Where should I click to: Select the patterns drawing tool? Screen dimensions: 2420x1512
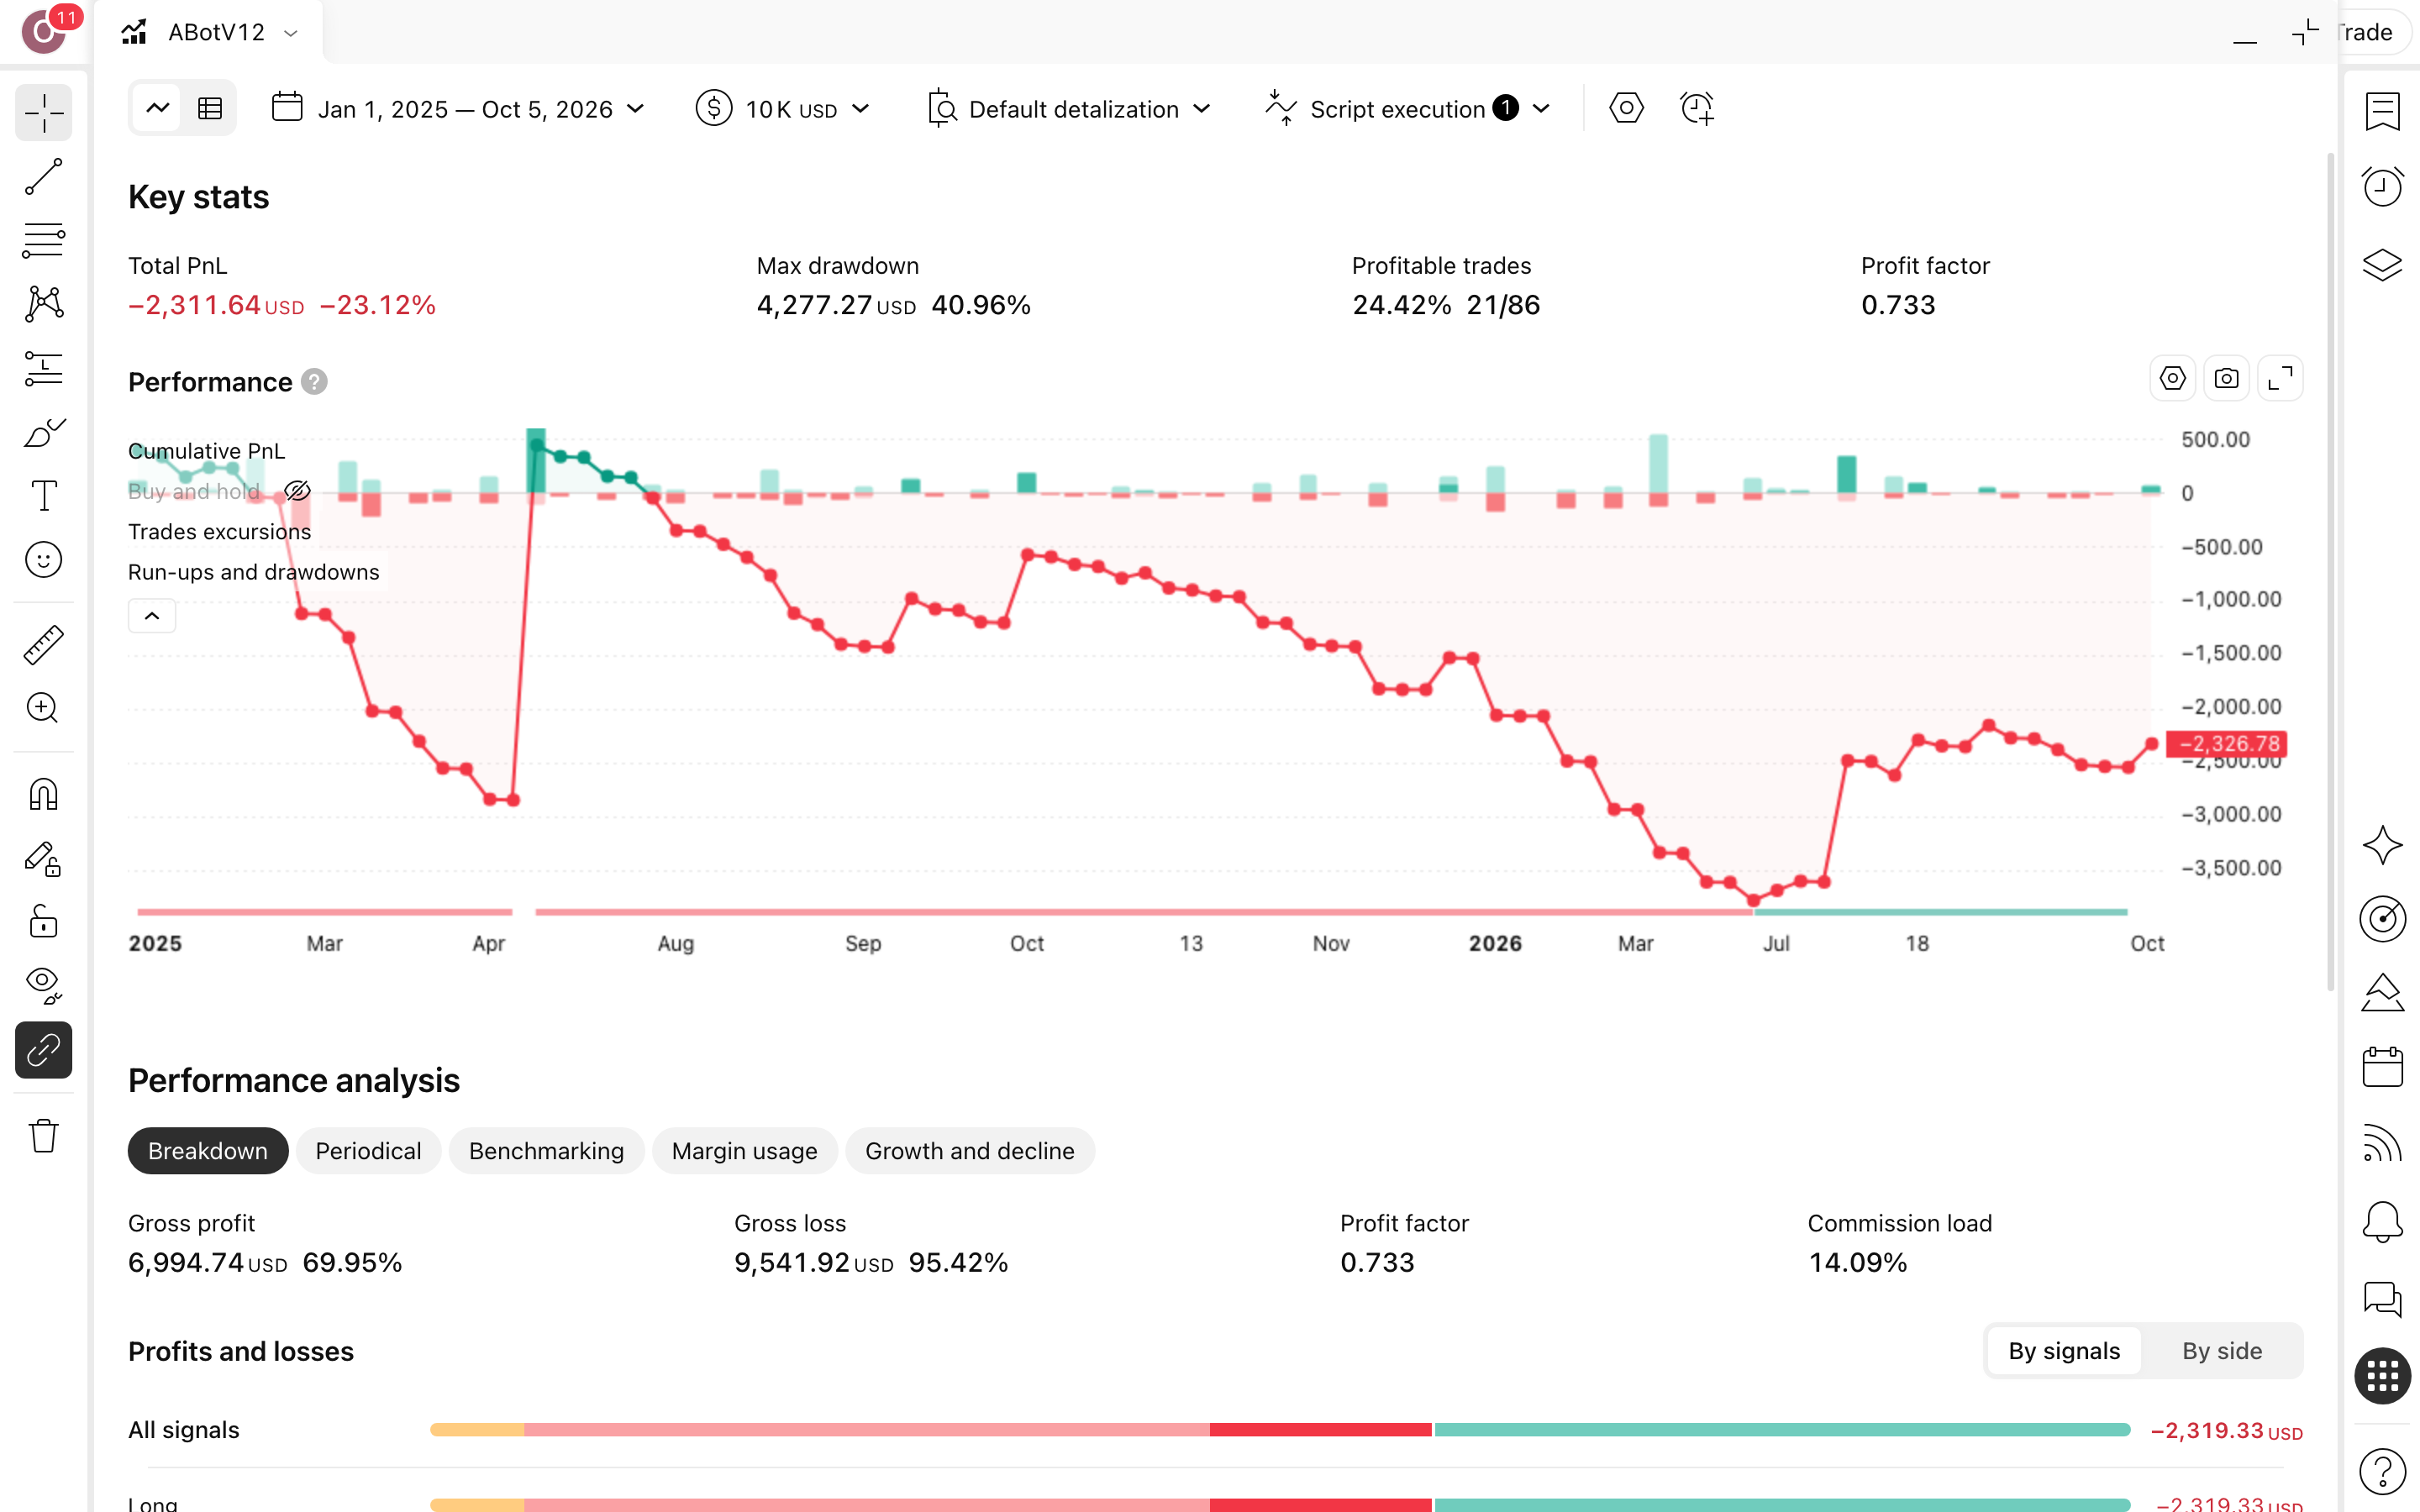click(44, 304)
